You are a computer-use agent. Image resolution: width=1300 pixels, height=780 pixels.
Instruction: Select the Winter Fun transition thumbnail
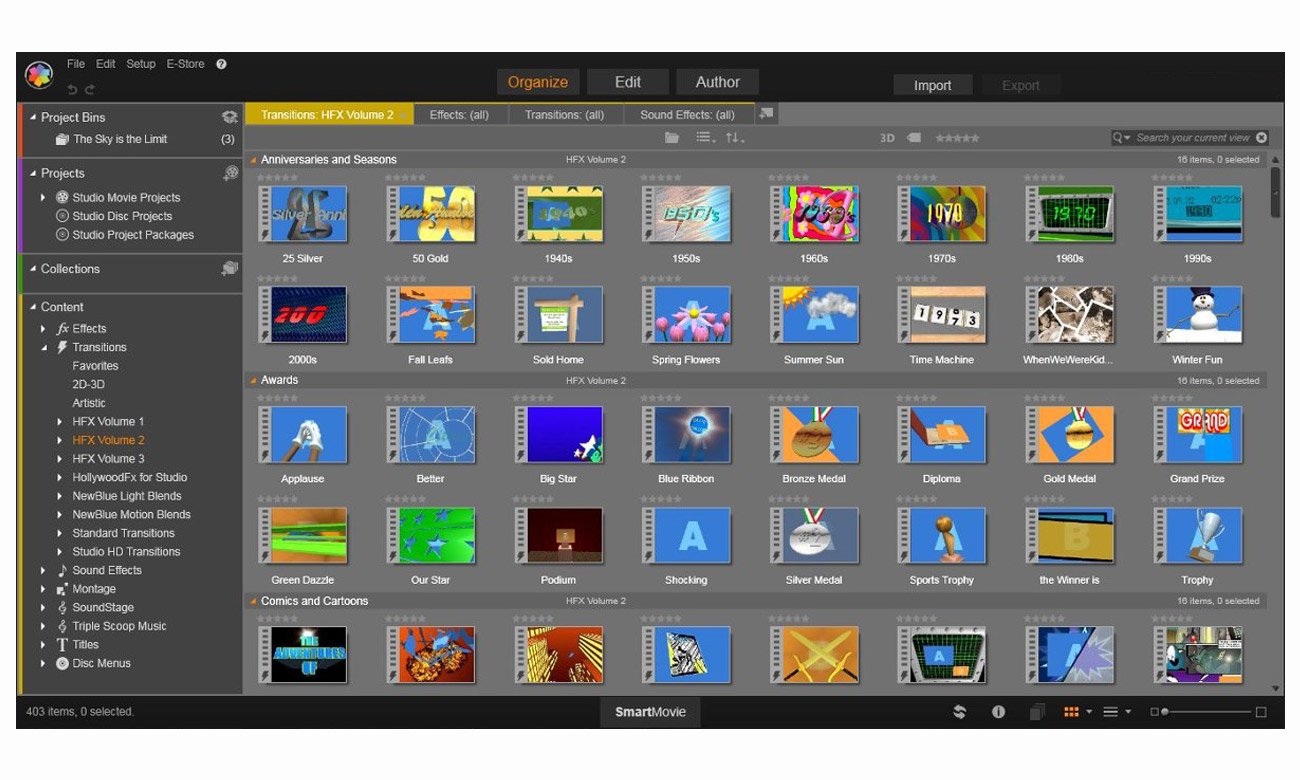pos(1197,315)
